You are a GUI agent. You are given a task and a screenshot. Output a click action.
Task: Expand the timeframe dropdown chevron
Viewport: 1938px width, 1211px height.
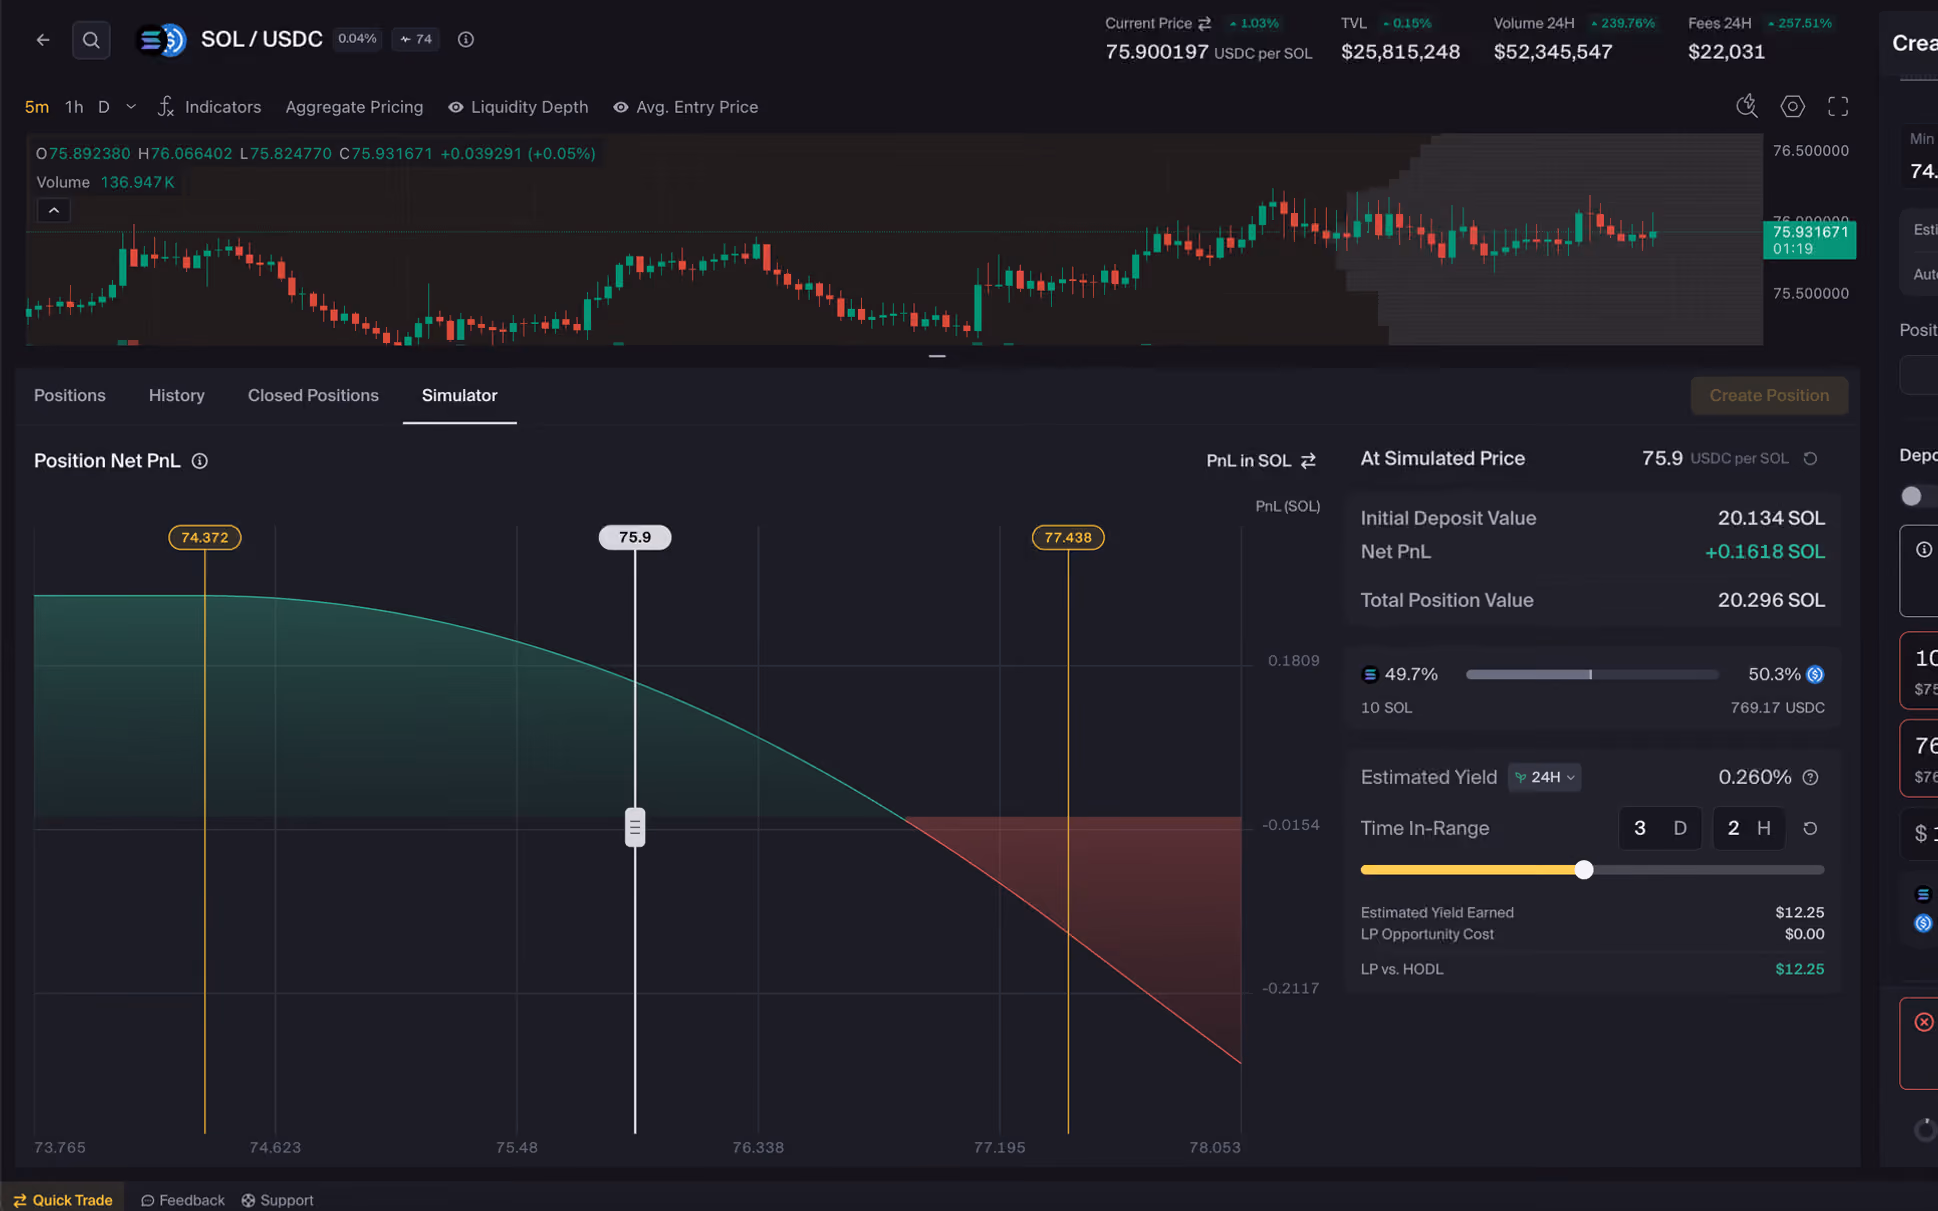point(131,107)
